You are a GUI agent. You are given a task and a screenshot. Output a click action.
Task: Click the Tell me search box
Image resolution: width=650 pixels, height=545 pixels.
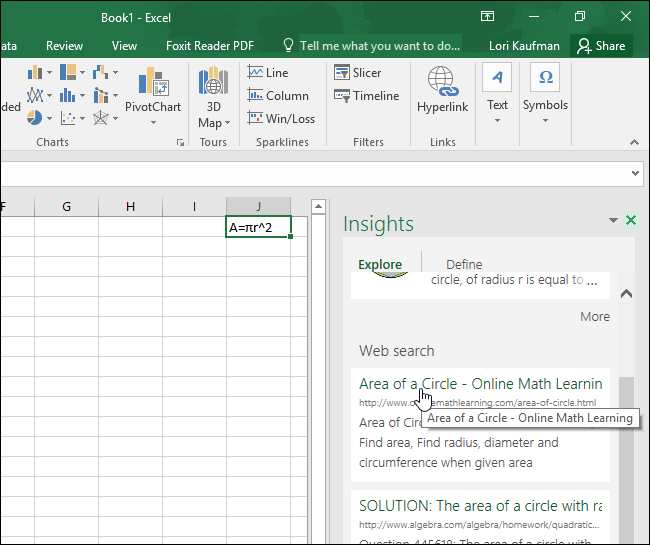point(379,46)
